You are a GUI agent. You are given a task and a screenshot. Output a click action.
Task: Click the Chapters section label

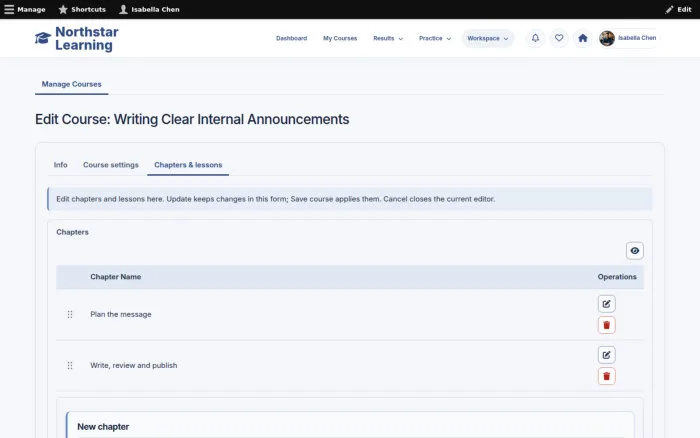tap(72, 232)
